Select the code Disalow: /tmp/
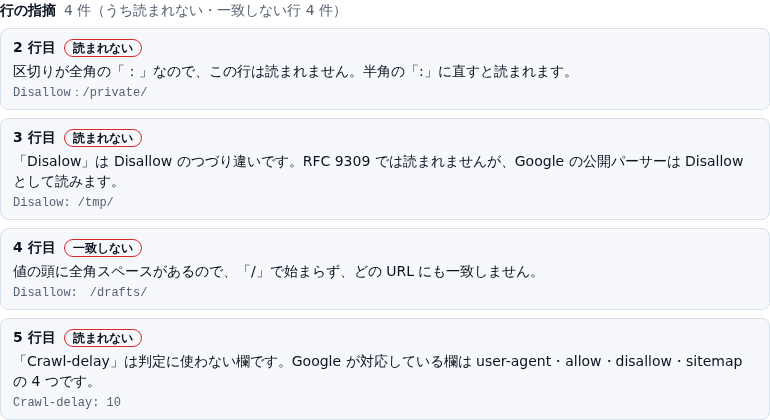 (x=63, y=202)
